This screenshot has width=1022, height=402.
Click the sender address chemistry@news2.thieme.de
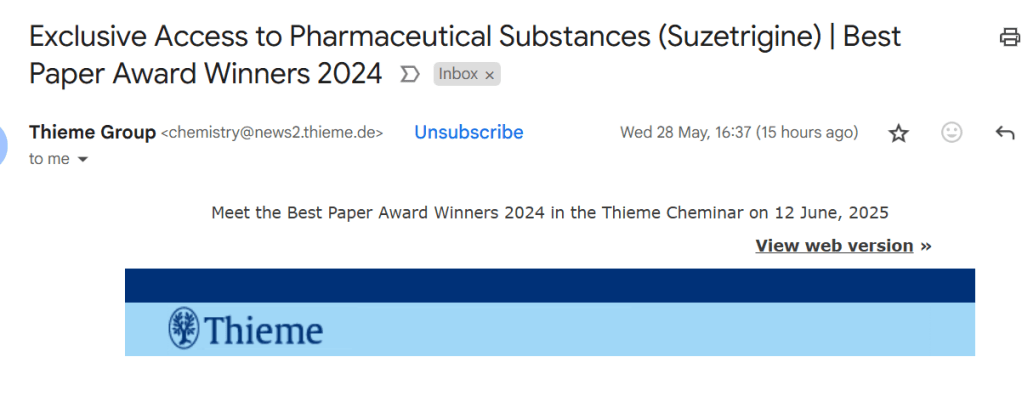point(272,133)
